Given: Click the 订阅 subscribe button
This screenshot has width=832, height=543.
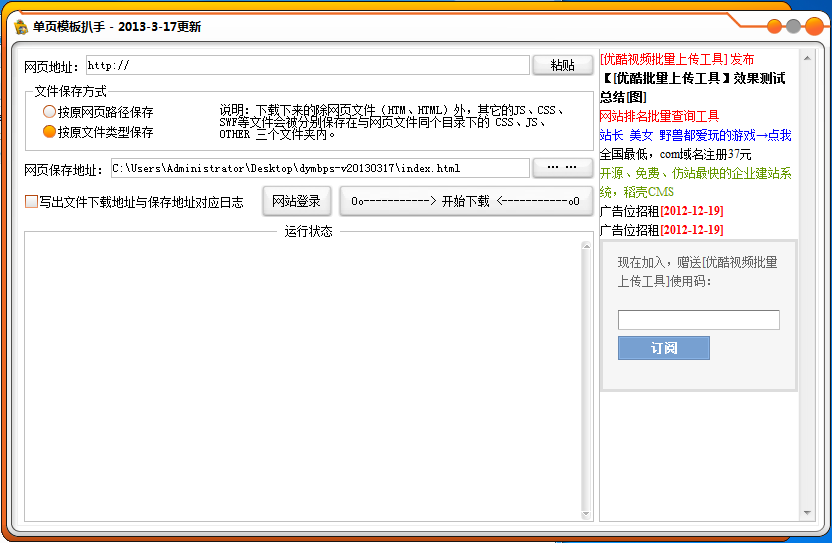Looking at the screenshot, I should click(x=664, y=348).
